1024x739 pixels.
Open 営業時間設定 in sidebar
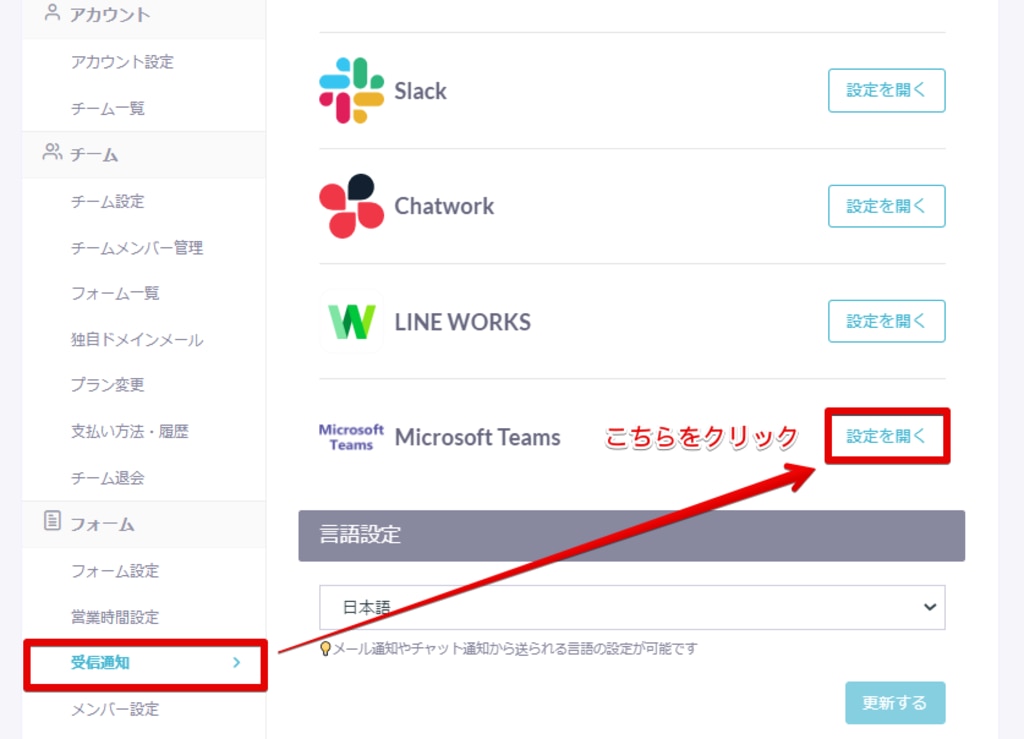tap(115, 617)
